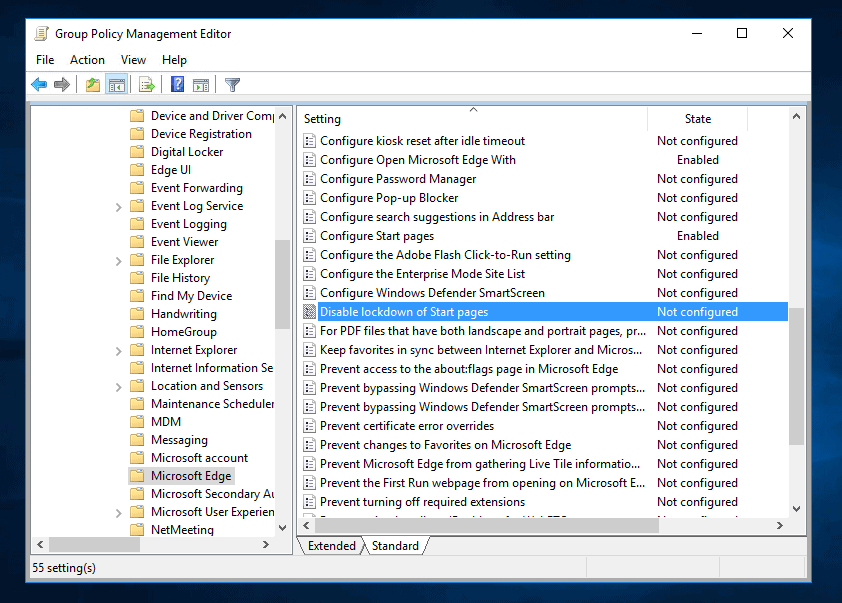This screenshot has height=603, width=842.
Task: Click the folder icon beside MDM
Action: pyautogui.click(x=137, y=422)
